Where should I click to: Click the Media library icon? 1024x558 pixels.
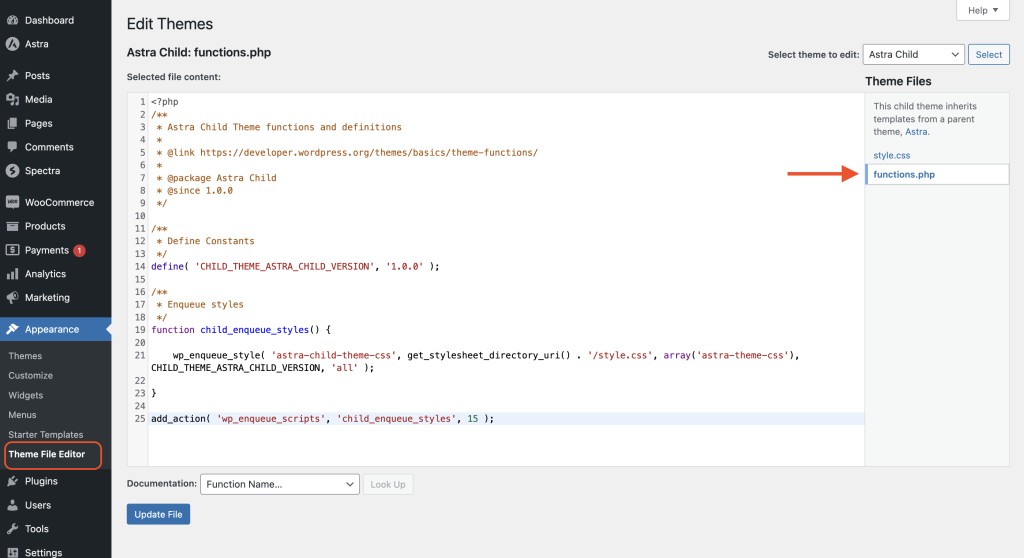point(12,99)
